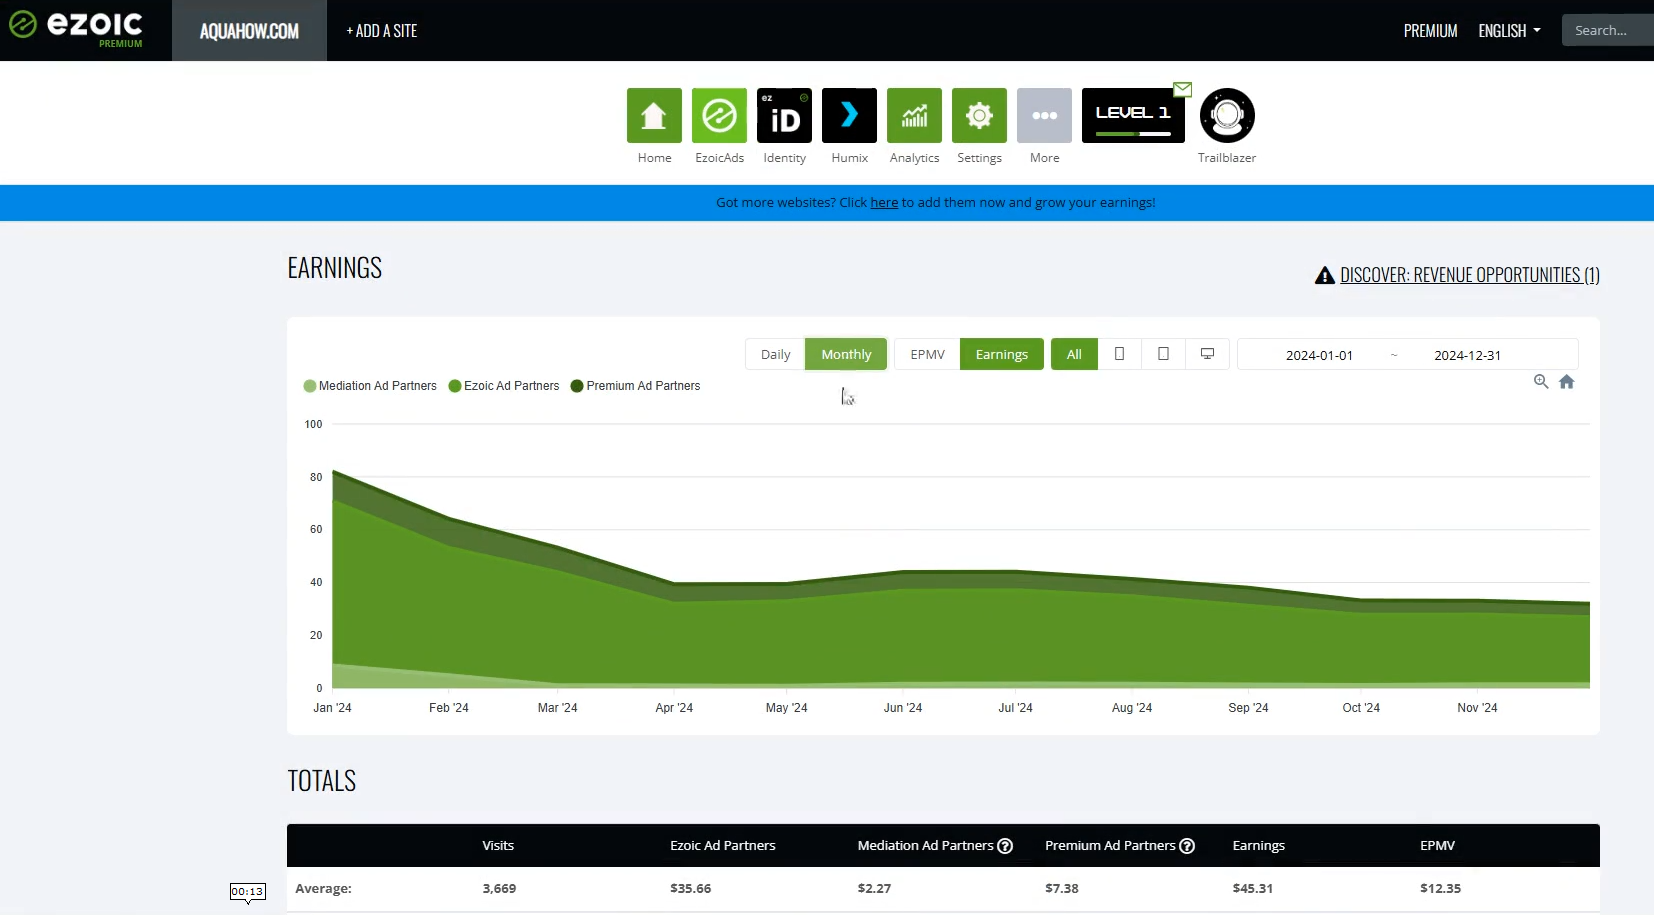The image size is (1654, 915).
Task: Click the Search input box
Action: [x=1608, y=30]
